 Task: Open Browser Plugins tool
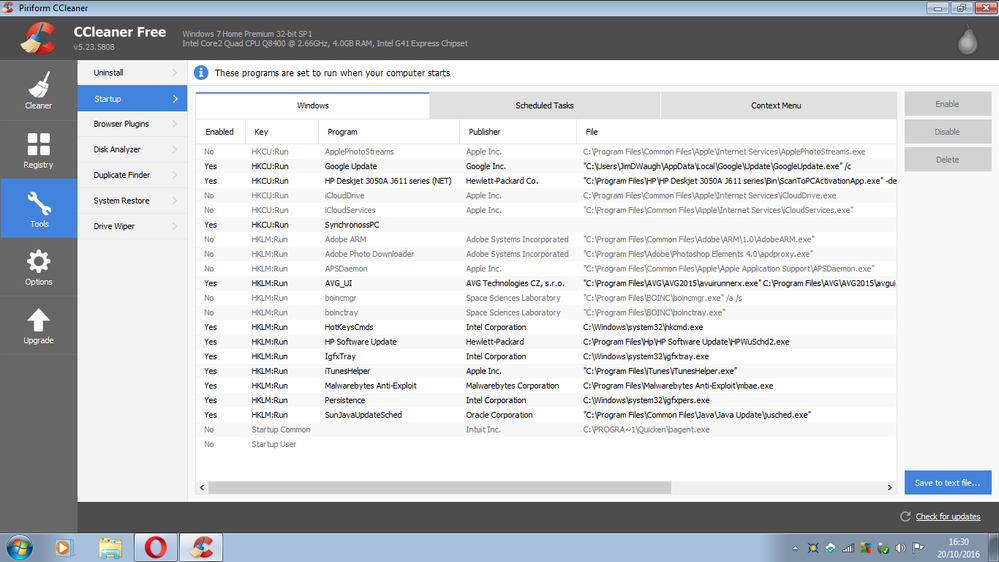[x=133, y=124]
